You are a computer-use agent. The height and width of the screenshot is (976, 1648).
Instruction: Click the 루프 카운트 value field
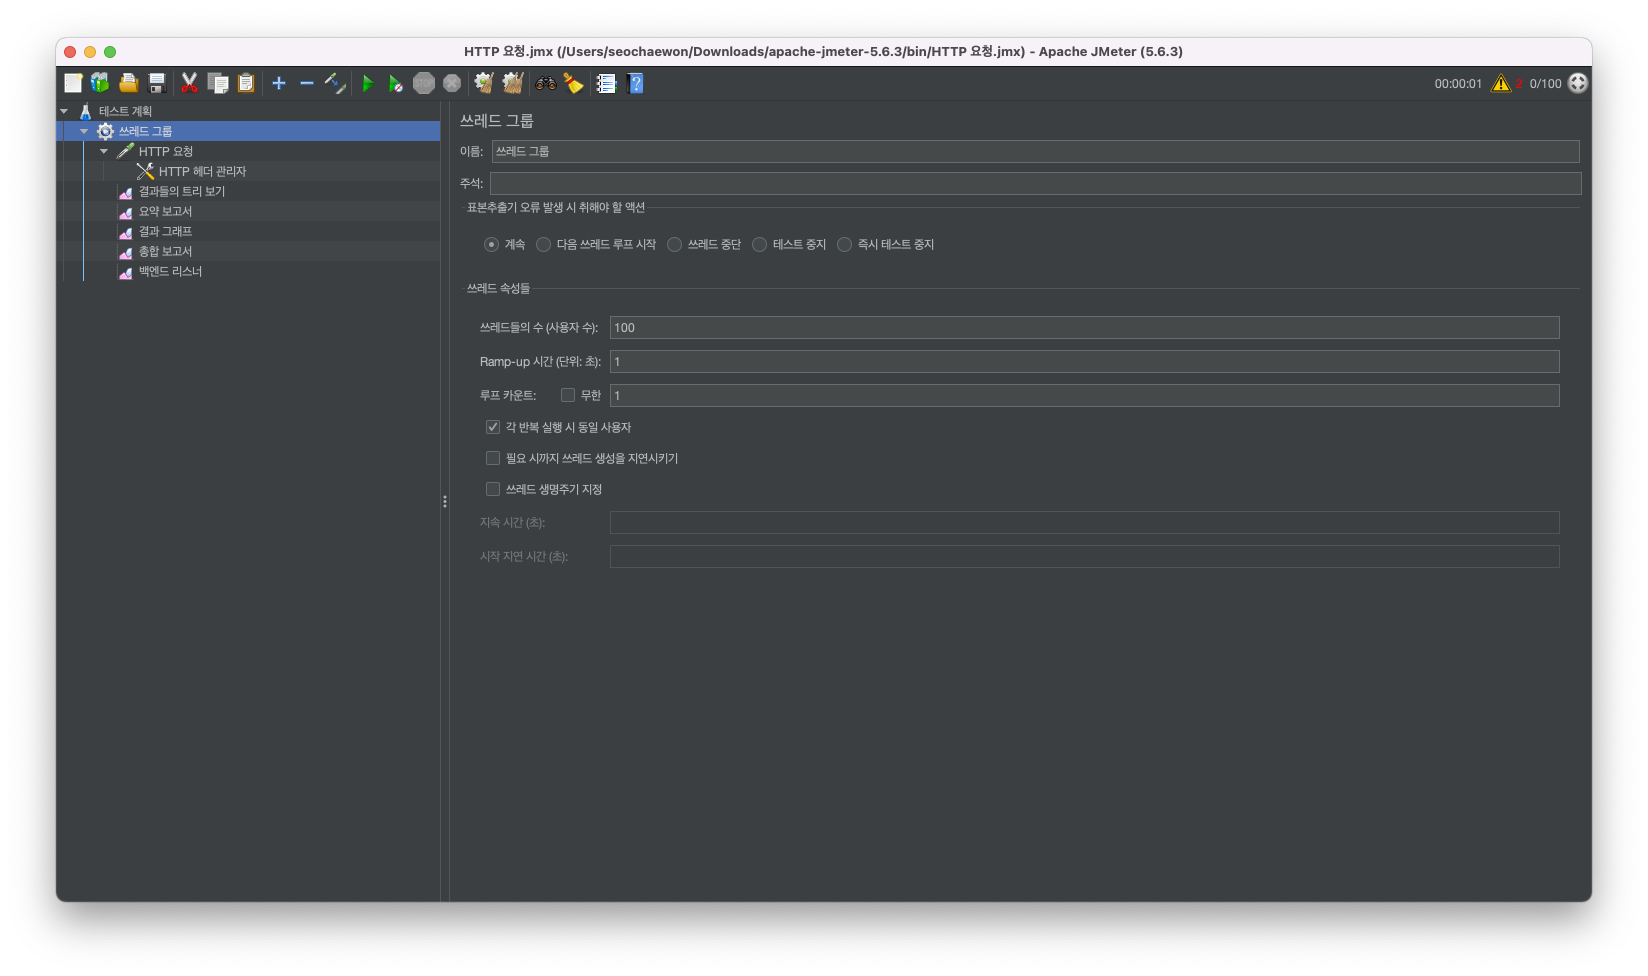(x=1084, y=395)
